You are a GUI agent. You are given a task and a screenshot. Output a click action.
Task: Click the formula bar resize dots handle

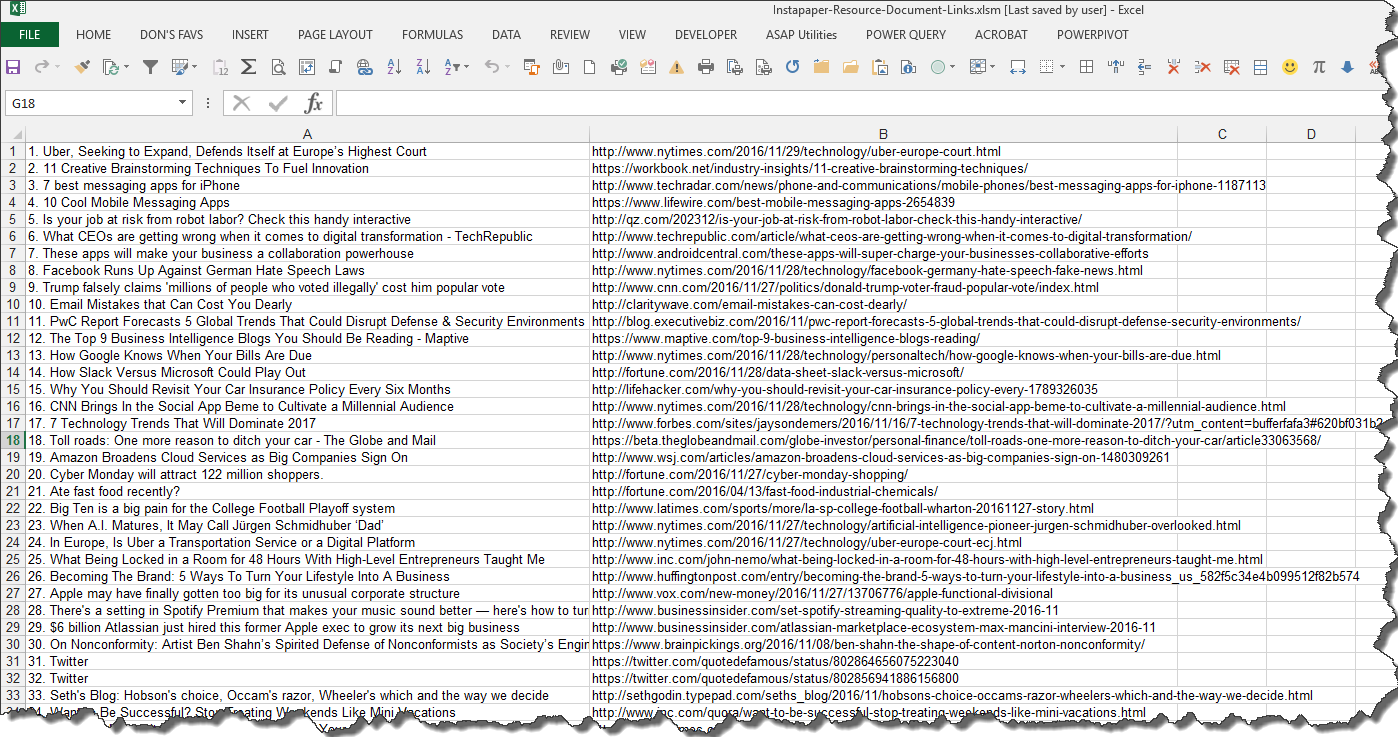coord(207,103)
